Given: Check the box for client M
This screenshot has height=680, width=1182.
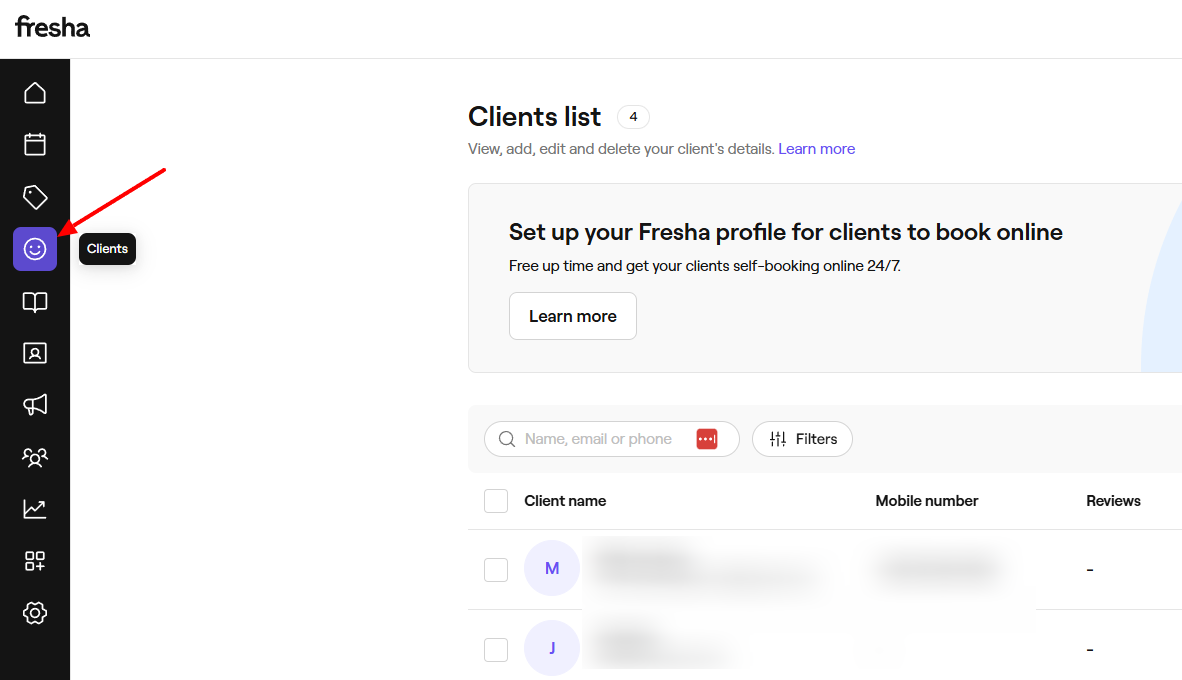Looking at the screenshot, I should pos(496,569).
